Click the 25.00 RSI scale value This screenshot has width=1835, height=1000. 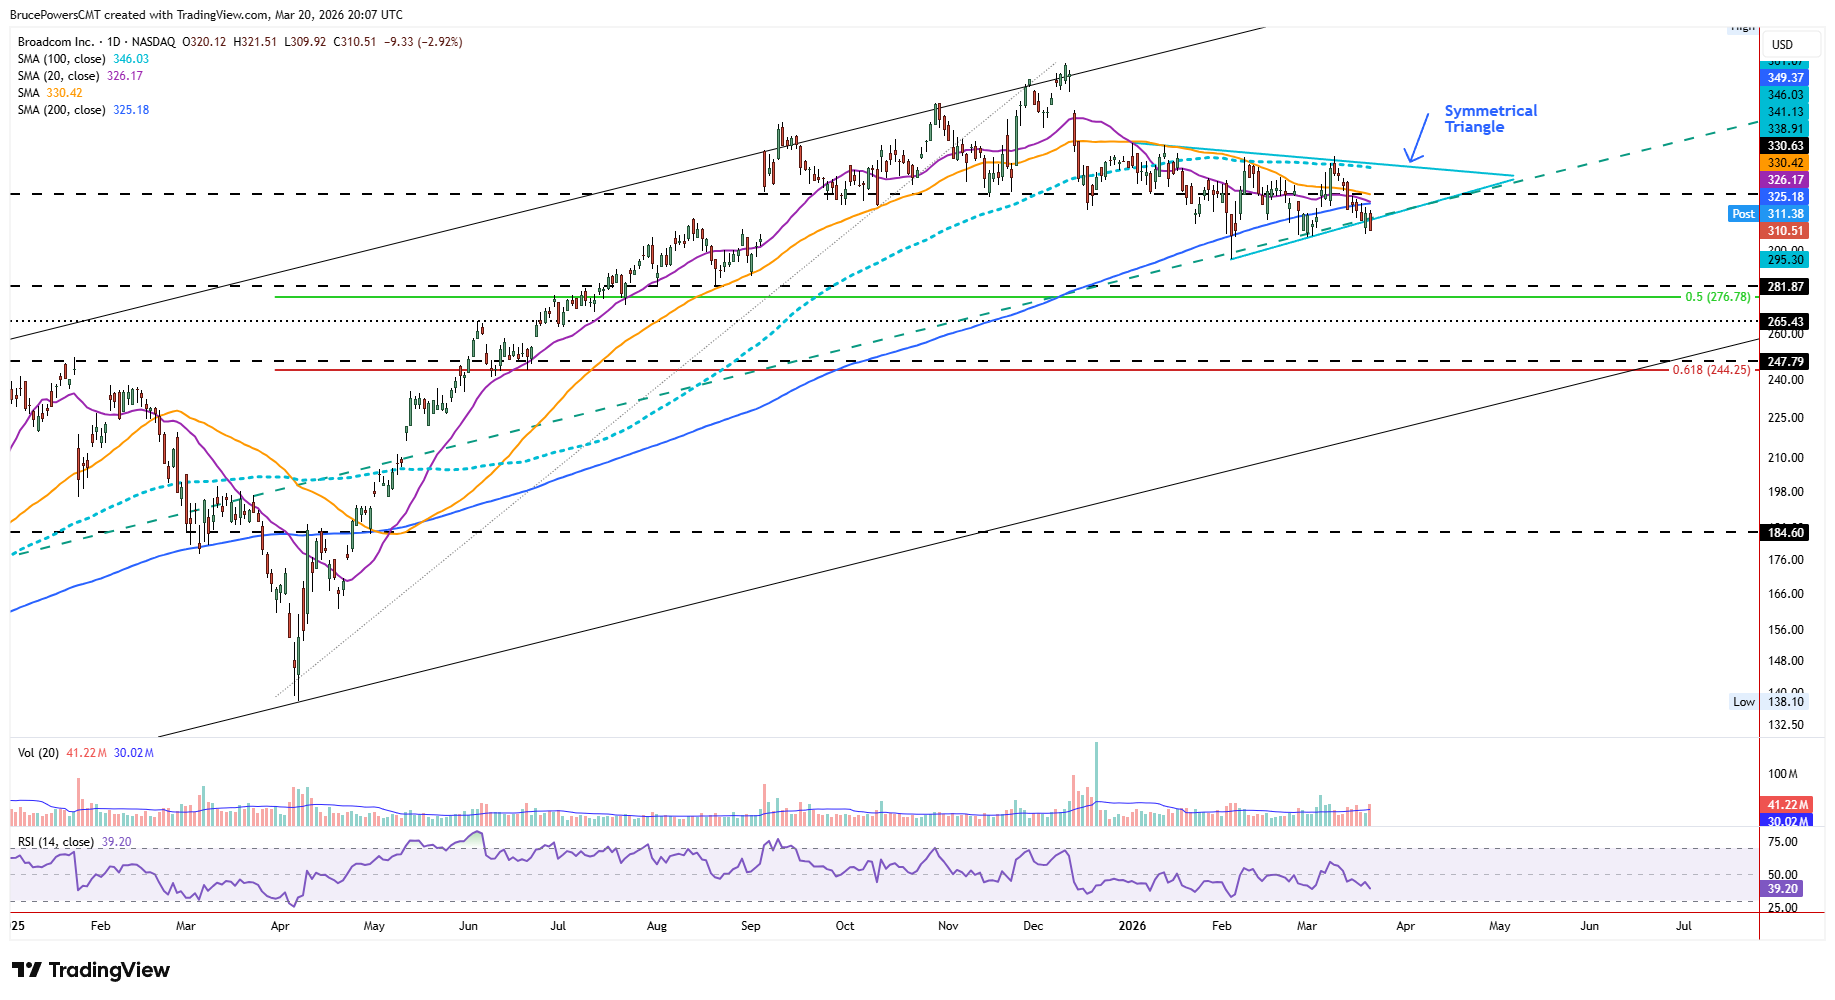pos(1783,908)
